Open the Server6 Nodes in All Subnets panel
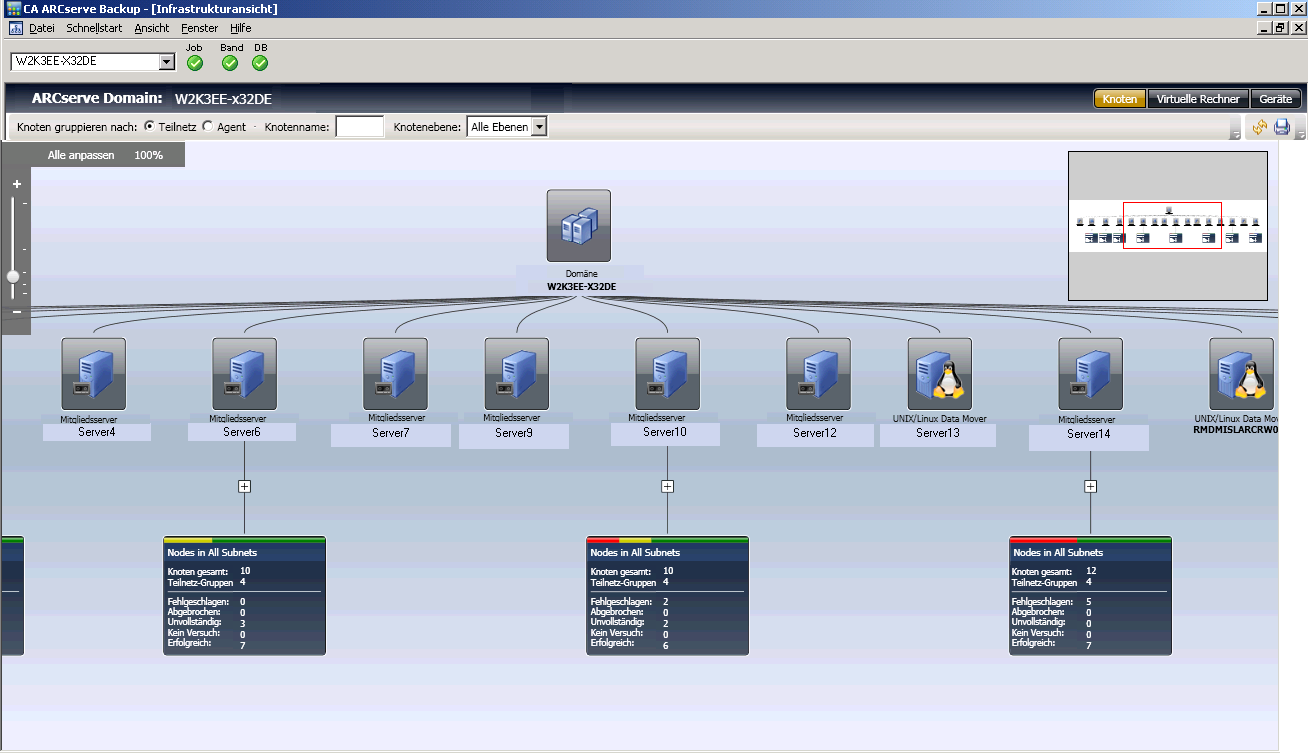Screen dimensions: 1308x753 [x=245, y=596]
